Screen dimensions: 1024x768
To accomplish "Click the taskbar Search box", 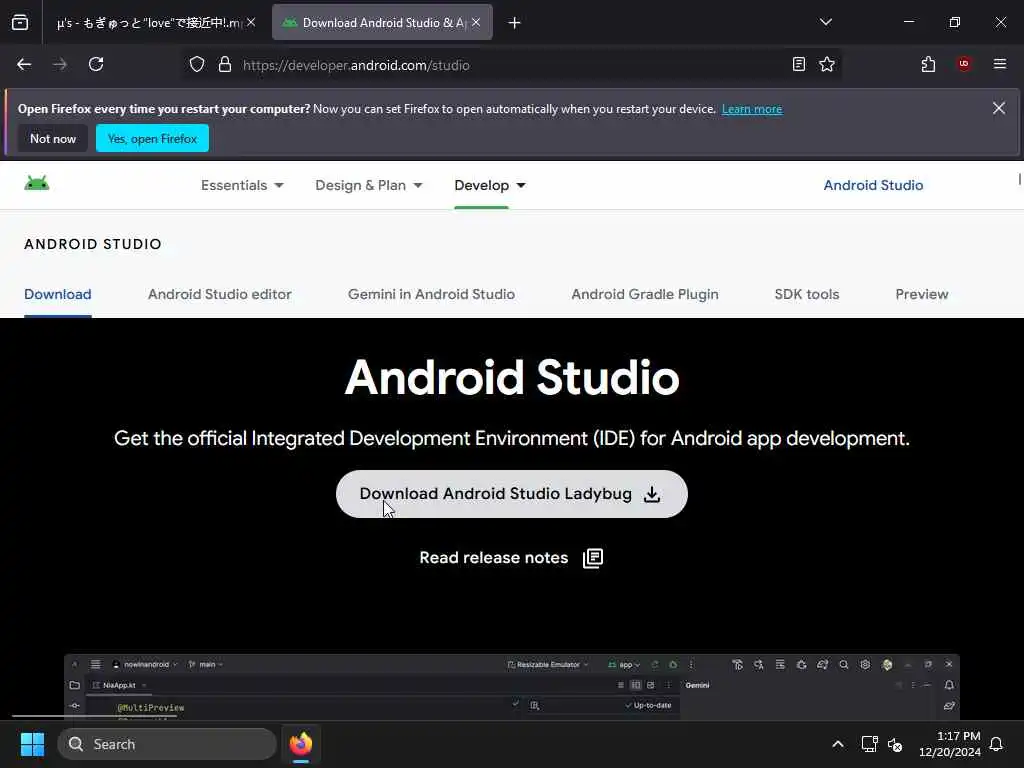I will pos(167,744).
